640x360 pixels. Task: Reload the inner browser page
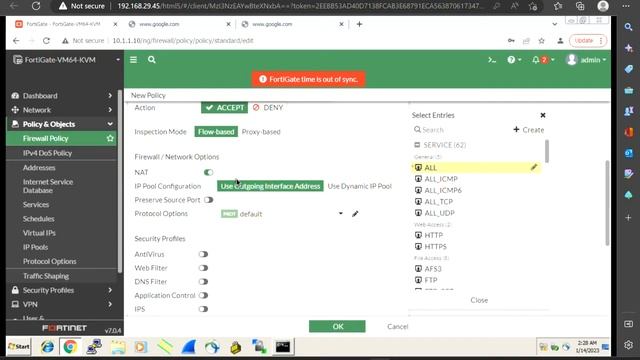click(x=46, y=40)
